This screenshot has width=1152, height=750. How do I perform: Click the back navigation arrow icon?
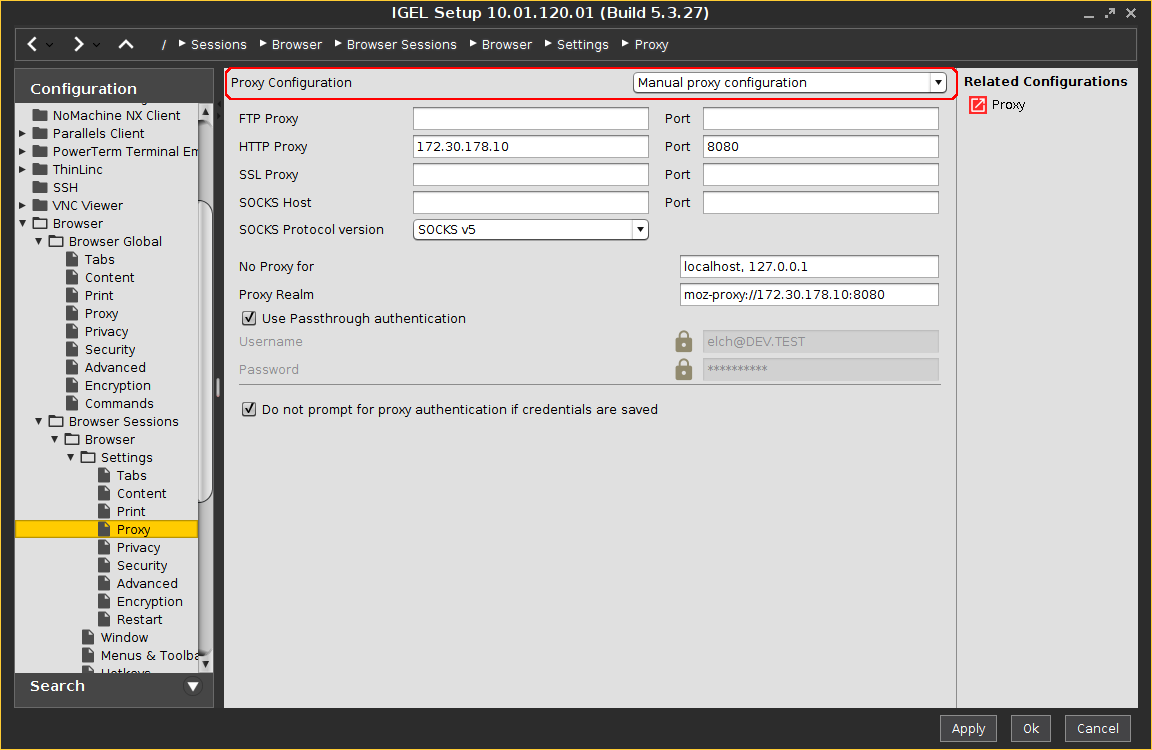[33, 44]
